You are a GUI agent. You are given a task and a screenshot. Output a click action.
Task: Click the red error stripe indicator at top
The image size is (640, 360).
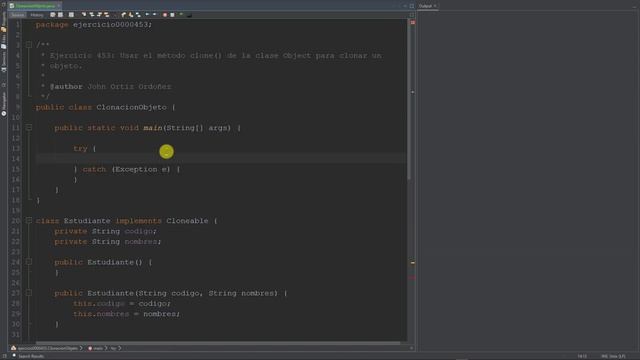413,22
